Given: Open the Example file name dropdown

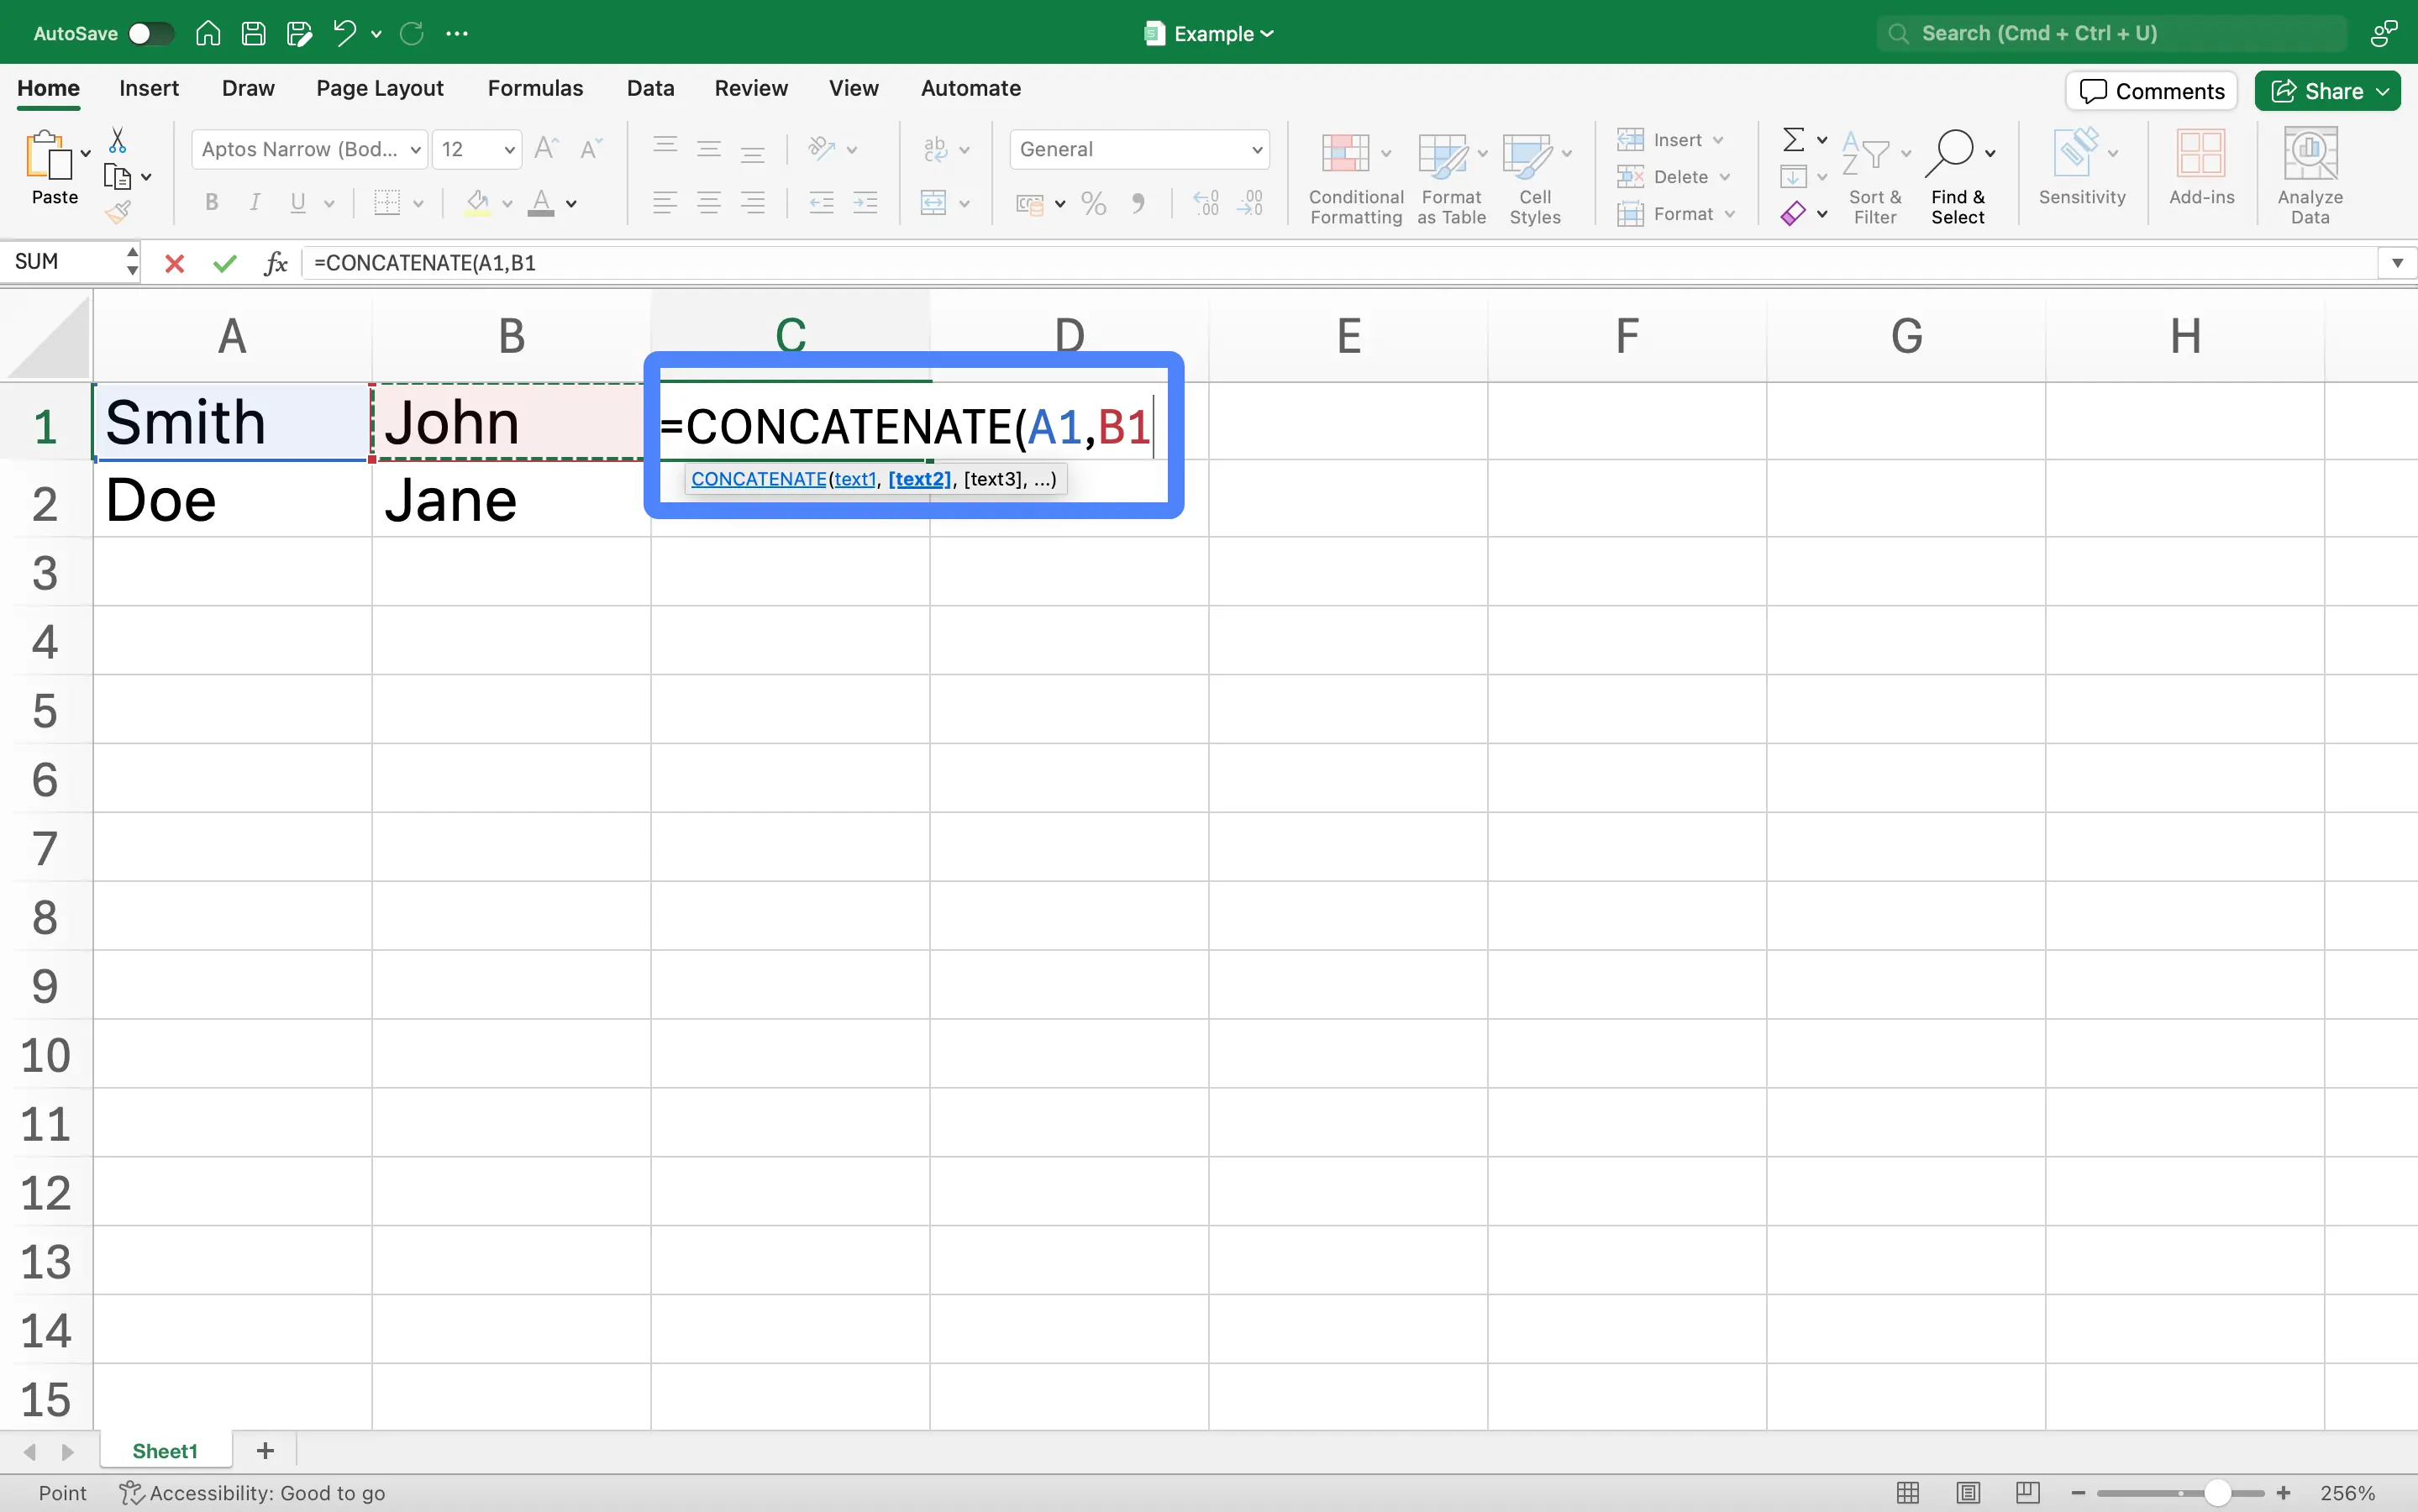Looking at the screenshot, I should click(1211, 33).
